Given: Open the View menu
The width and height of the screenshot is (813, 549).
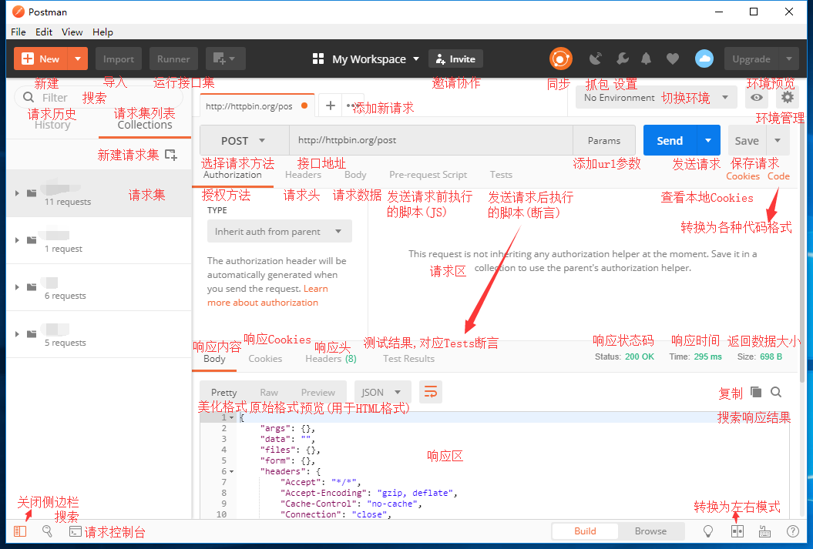Looking at the screenshot, I should (72, 32).
